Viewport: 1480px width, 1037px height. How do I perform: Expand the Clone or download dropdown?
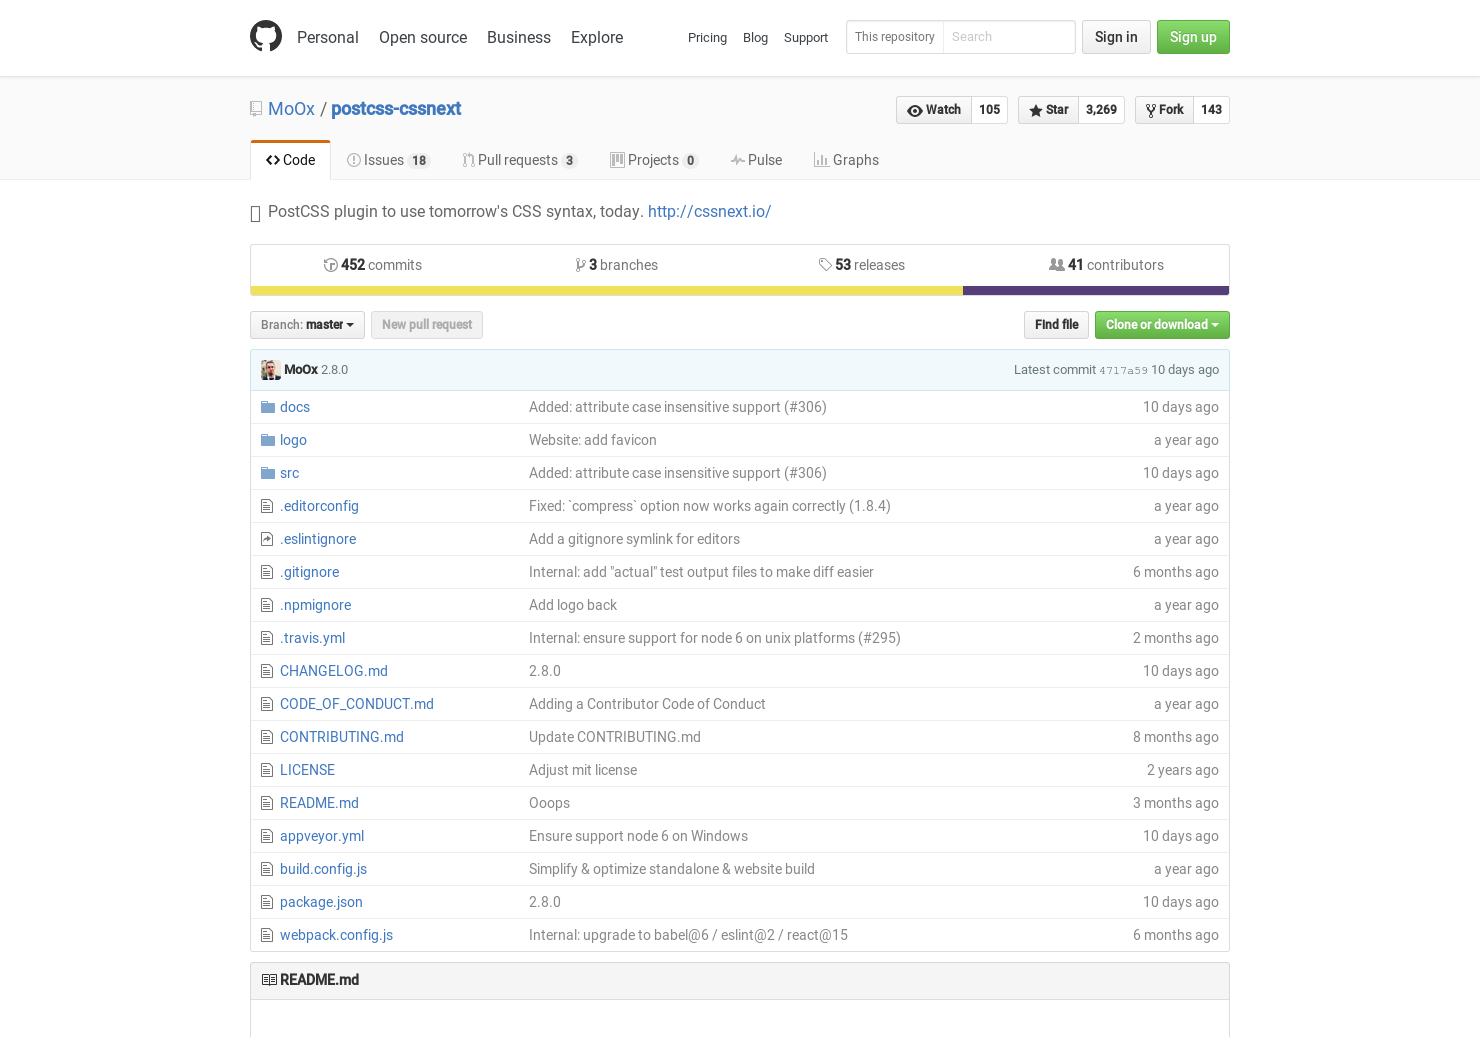pyautogui.click(x=1162, y=325)
